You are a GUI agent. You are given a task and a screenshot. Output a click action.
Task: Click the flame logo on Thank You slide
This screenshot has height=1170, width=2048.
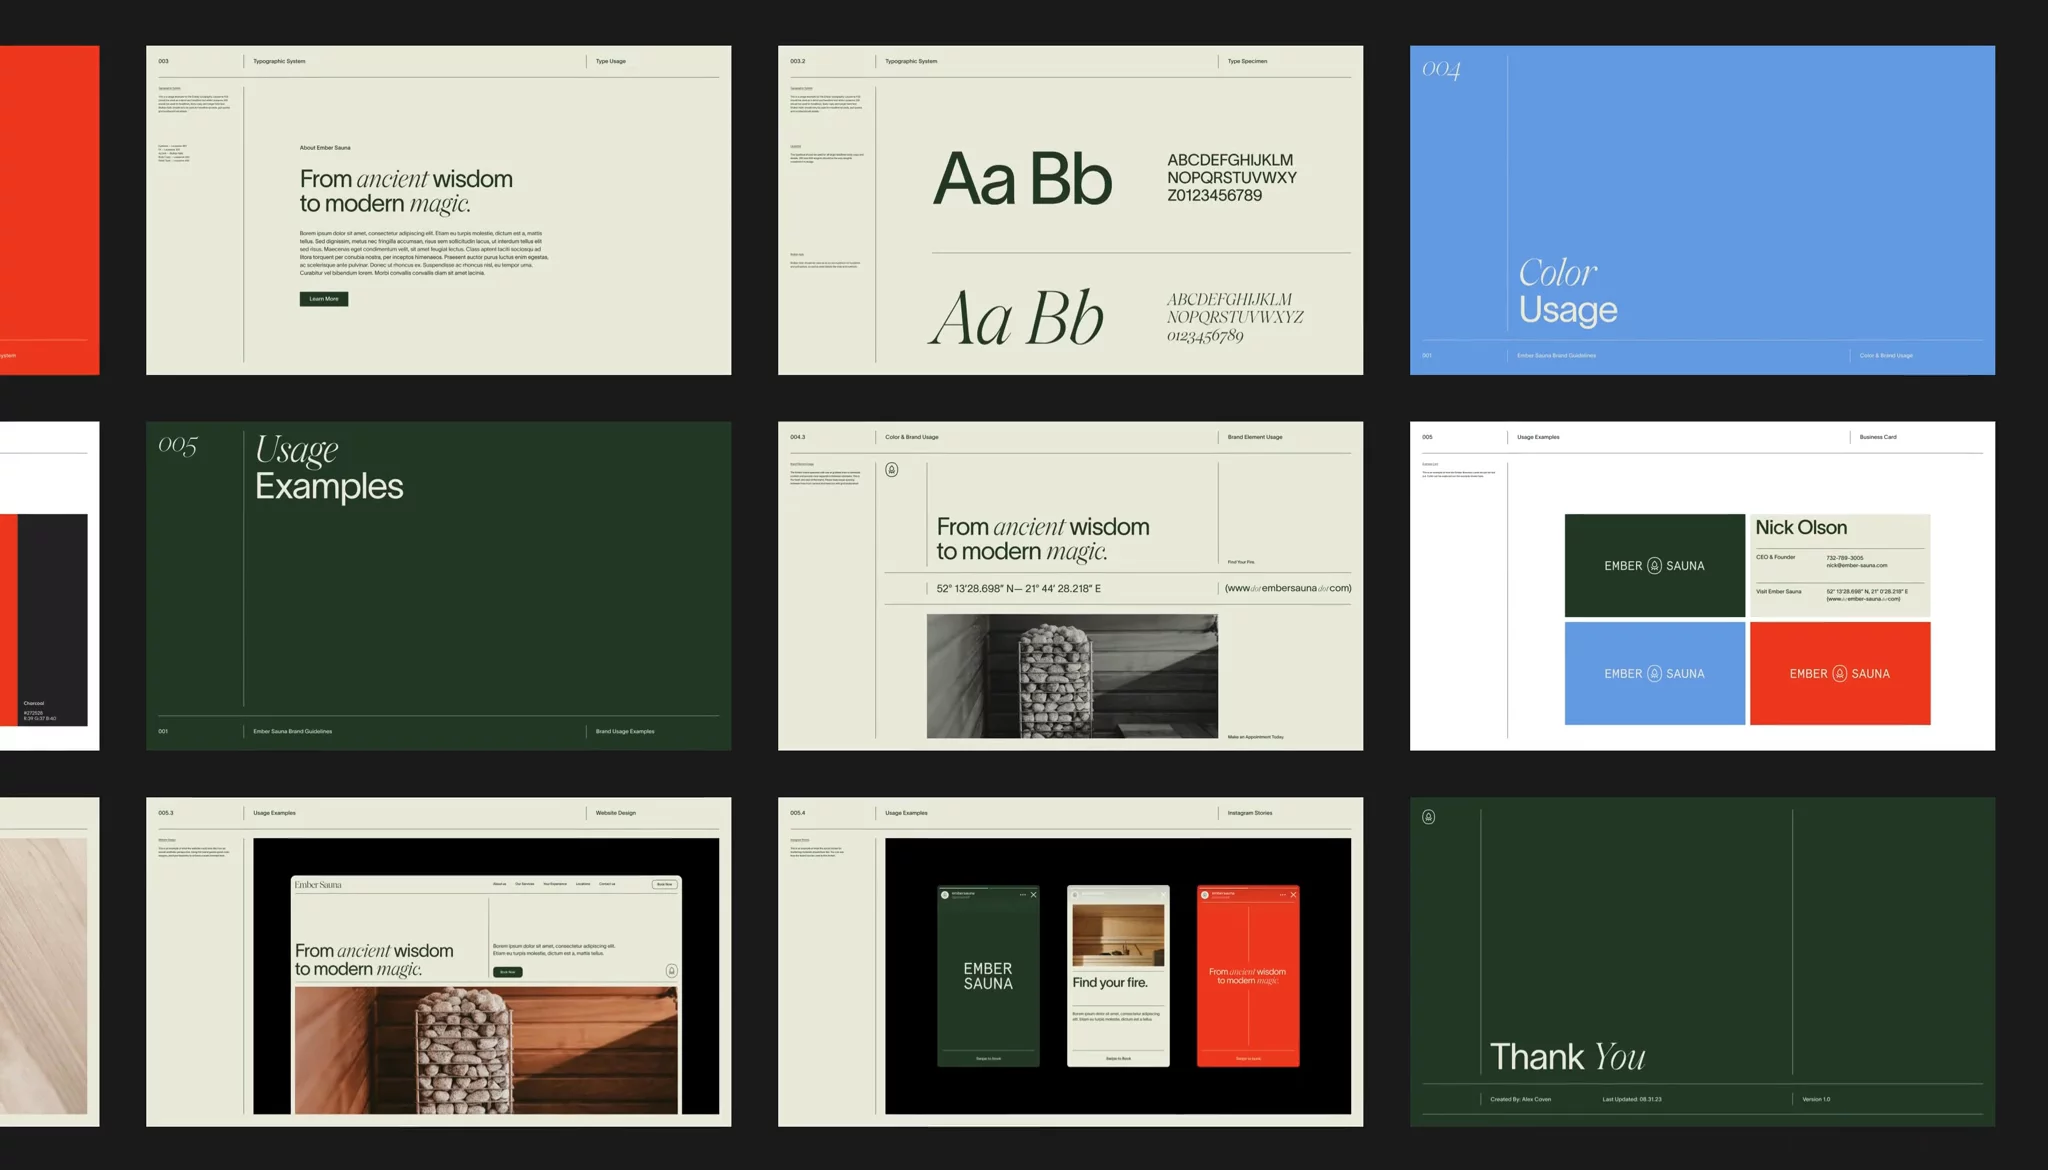[x=1428, y=817]
